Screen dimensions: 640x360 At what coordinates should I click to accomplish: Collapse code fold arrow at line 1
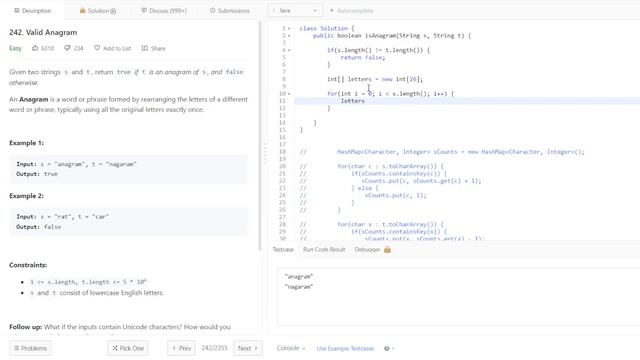click(x=289, y=29)
